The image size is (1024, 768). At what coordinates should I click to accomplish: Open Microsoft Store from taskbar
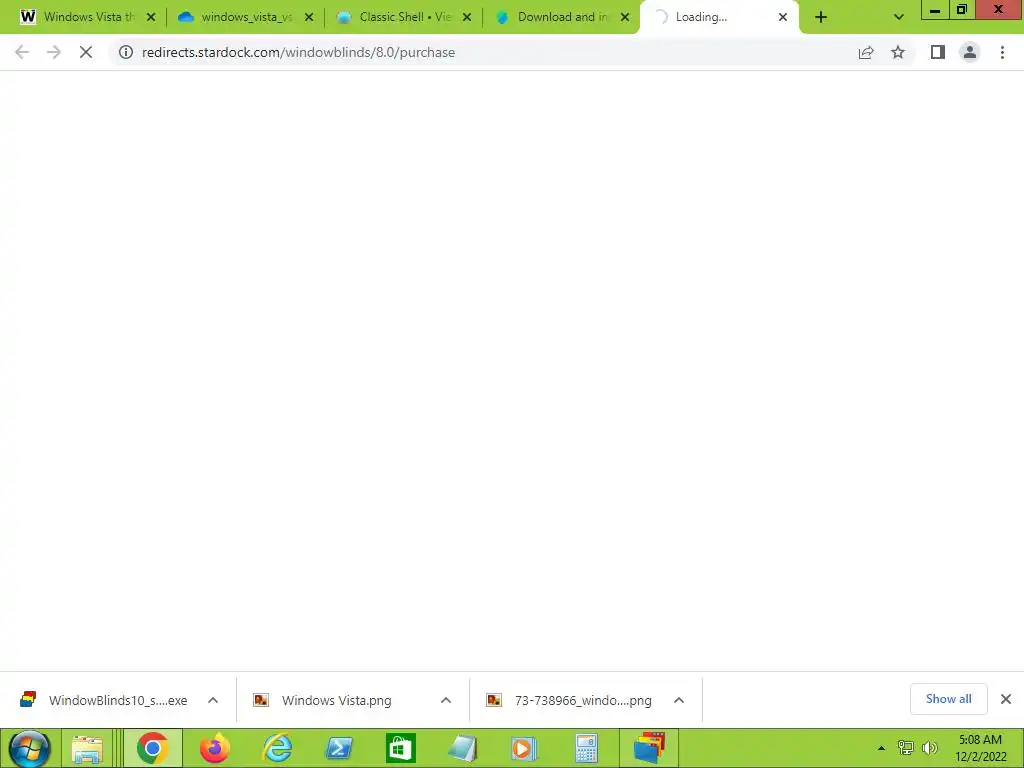401,748
